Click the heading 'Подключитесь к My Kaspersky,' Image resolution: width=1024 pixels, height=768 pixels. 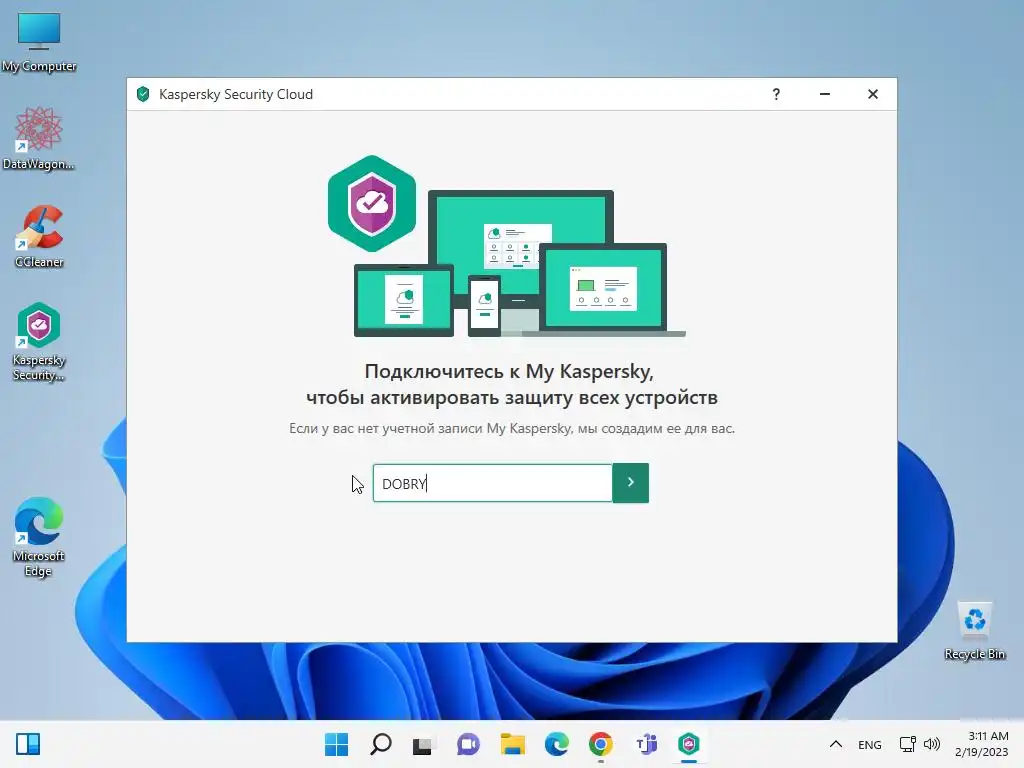click(509, 371)
